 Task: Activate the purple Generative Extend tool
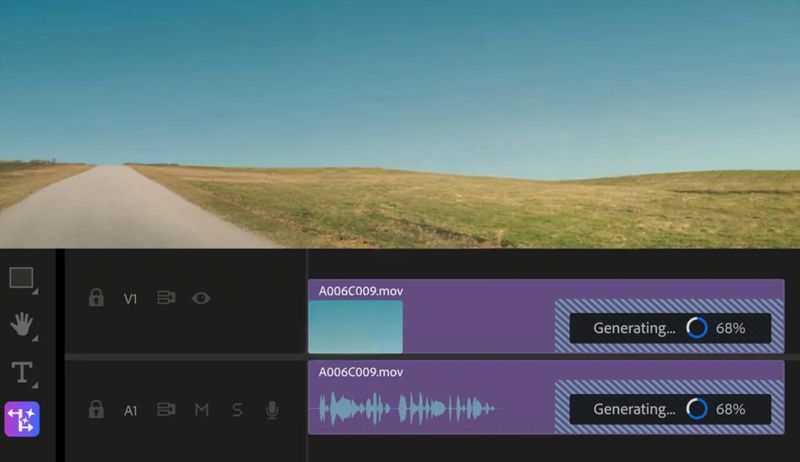(22, 419)
